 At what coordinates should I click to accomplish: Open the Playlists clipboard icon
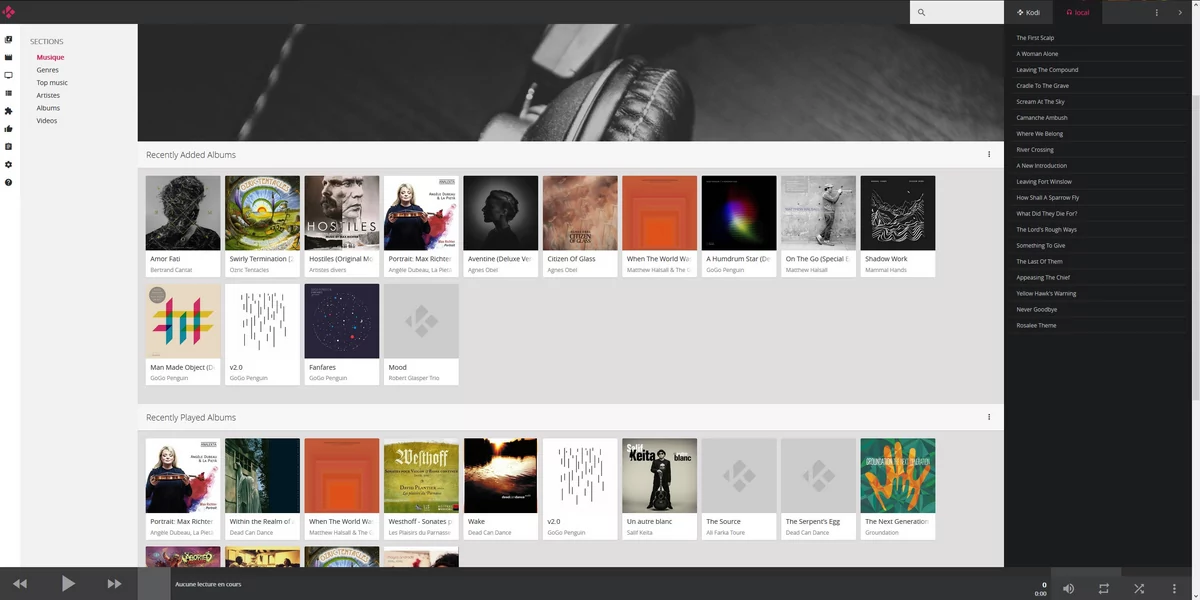9,147
